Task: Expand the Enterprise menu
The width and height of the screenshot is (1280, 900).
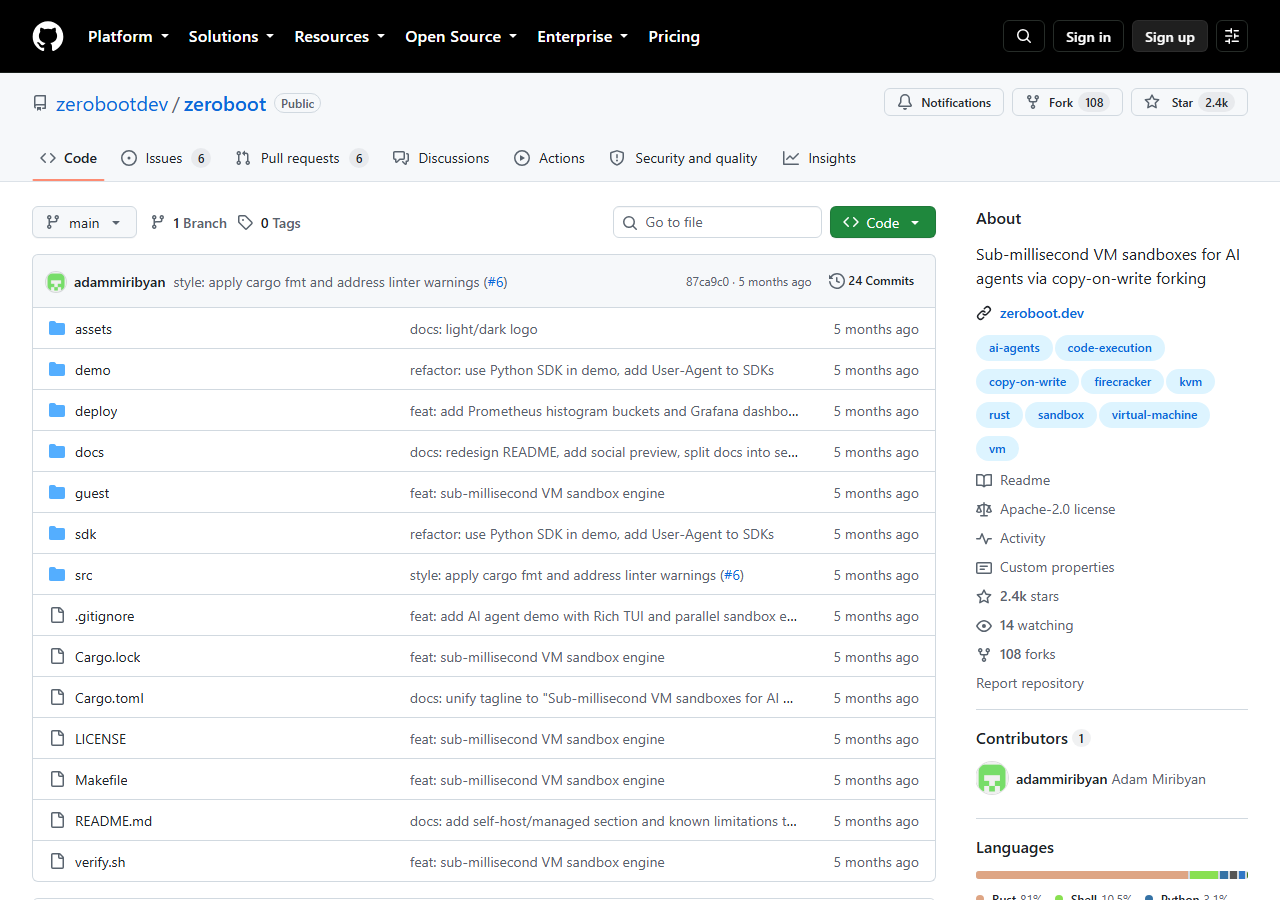Action: coord(582,36)
